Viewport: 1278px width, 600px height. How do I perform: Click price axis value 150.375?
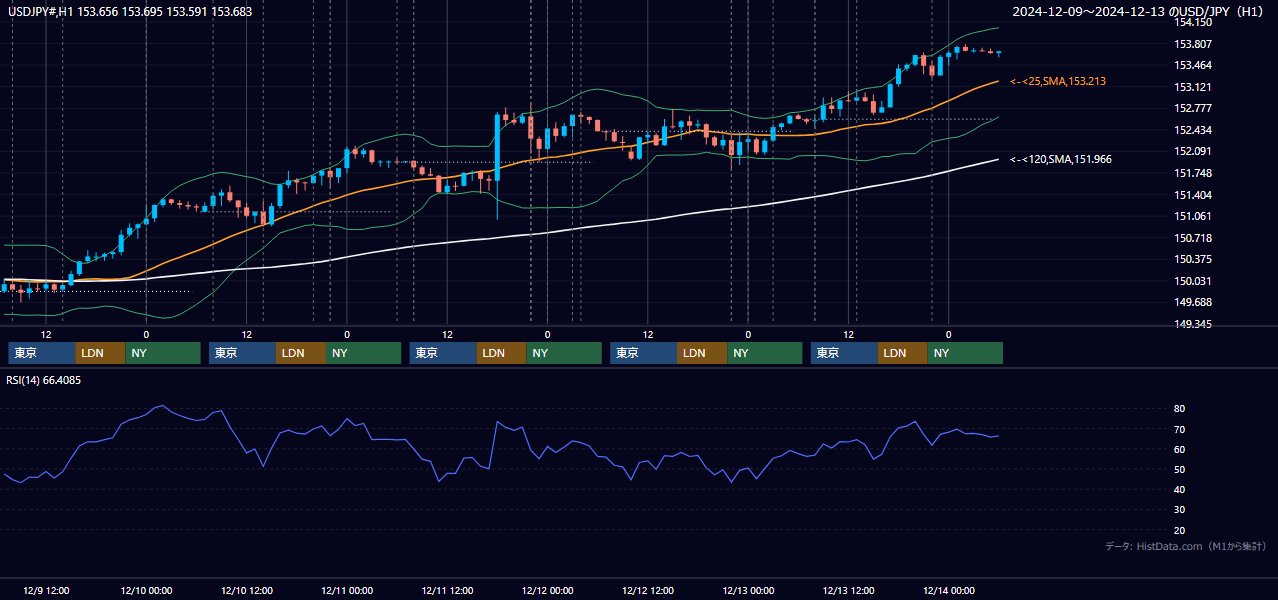tap(1193, 259)
